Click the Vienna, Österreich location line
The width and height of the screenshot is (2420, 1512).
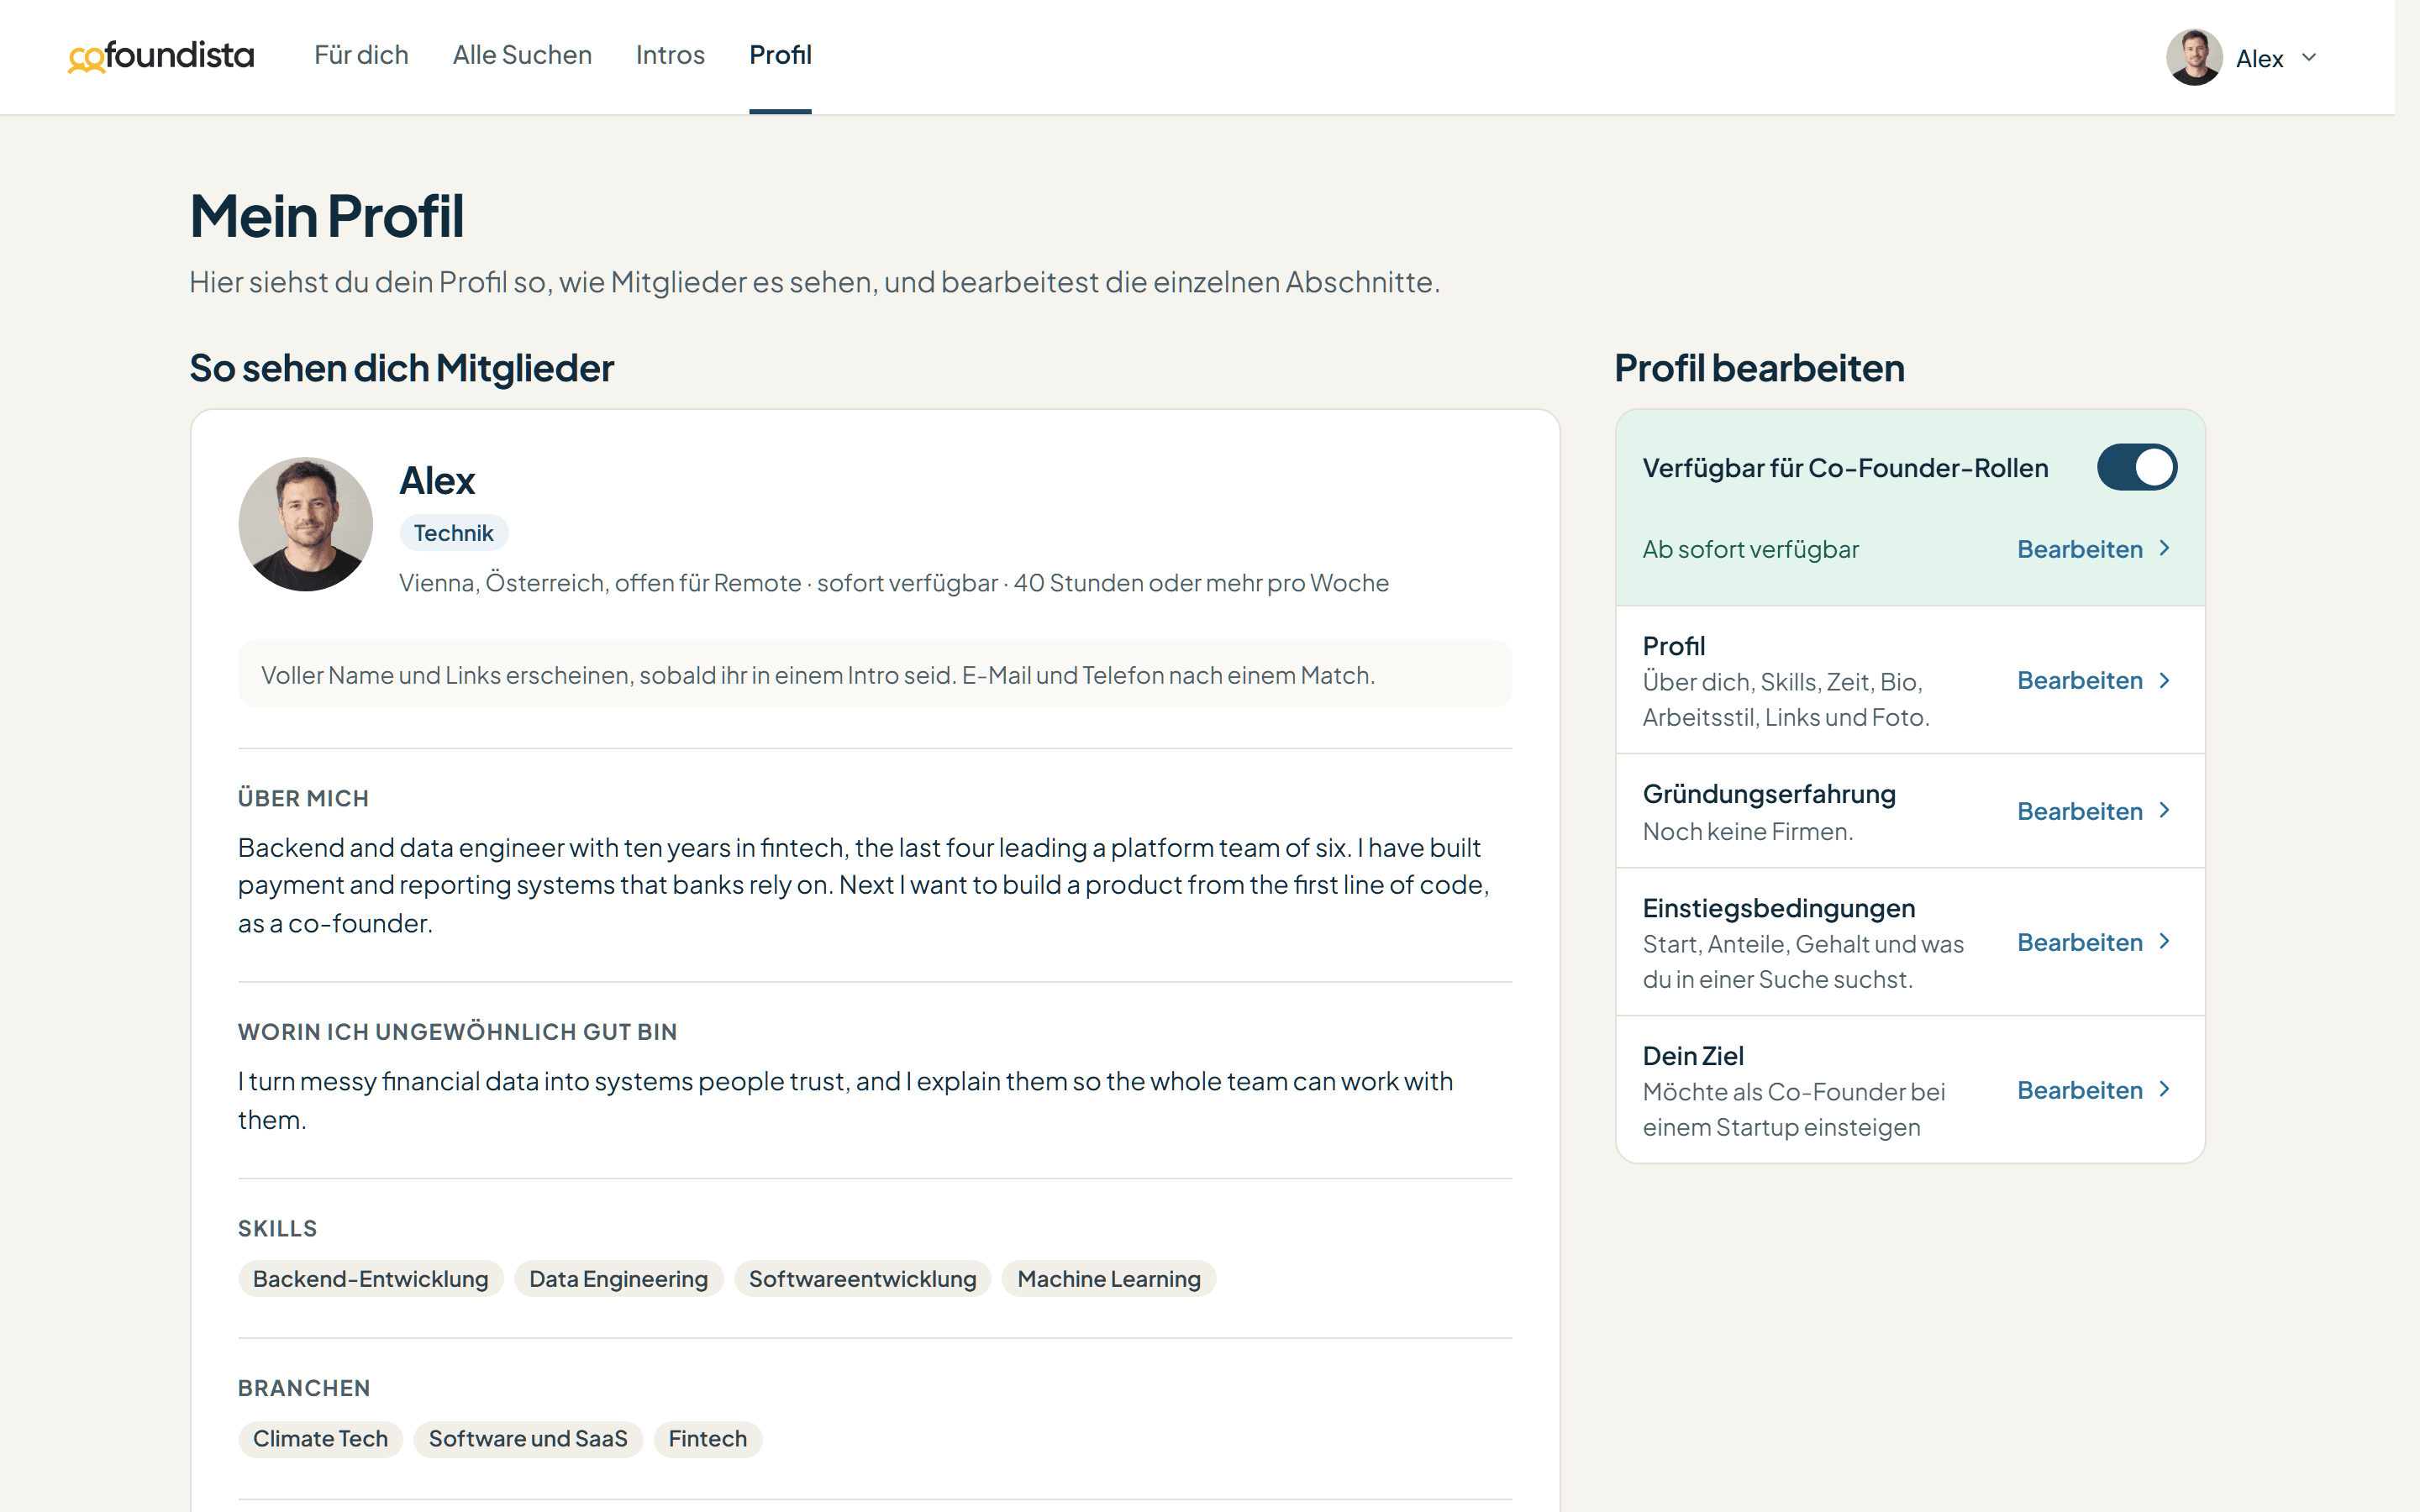tap(894, 583)
